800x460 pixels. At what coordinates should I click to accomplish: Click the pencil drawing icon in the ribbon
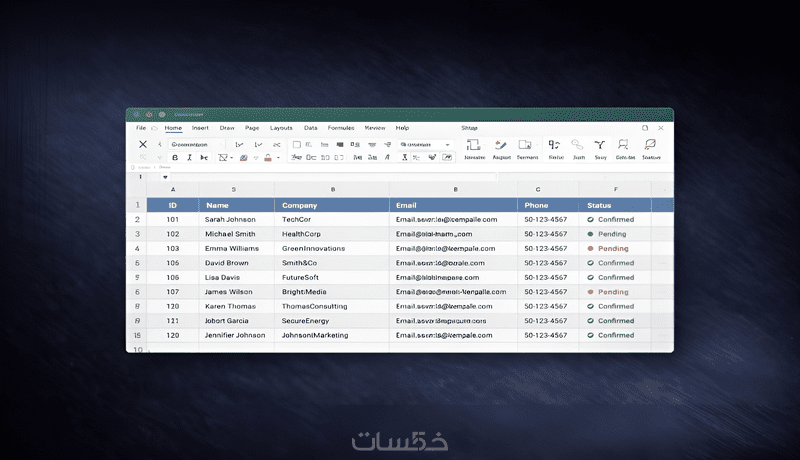(x=501, y=145)
